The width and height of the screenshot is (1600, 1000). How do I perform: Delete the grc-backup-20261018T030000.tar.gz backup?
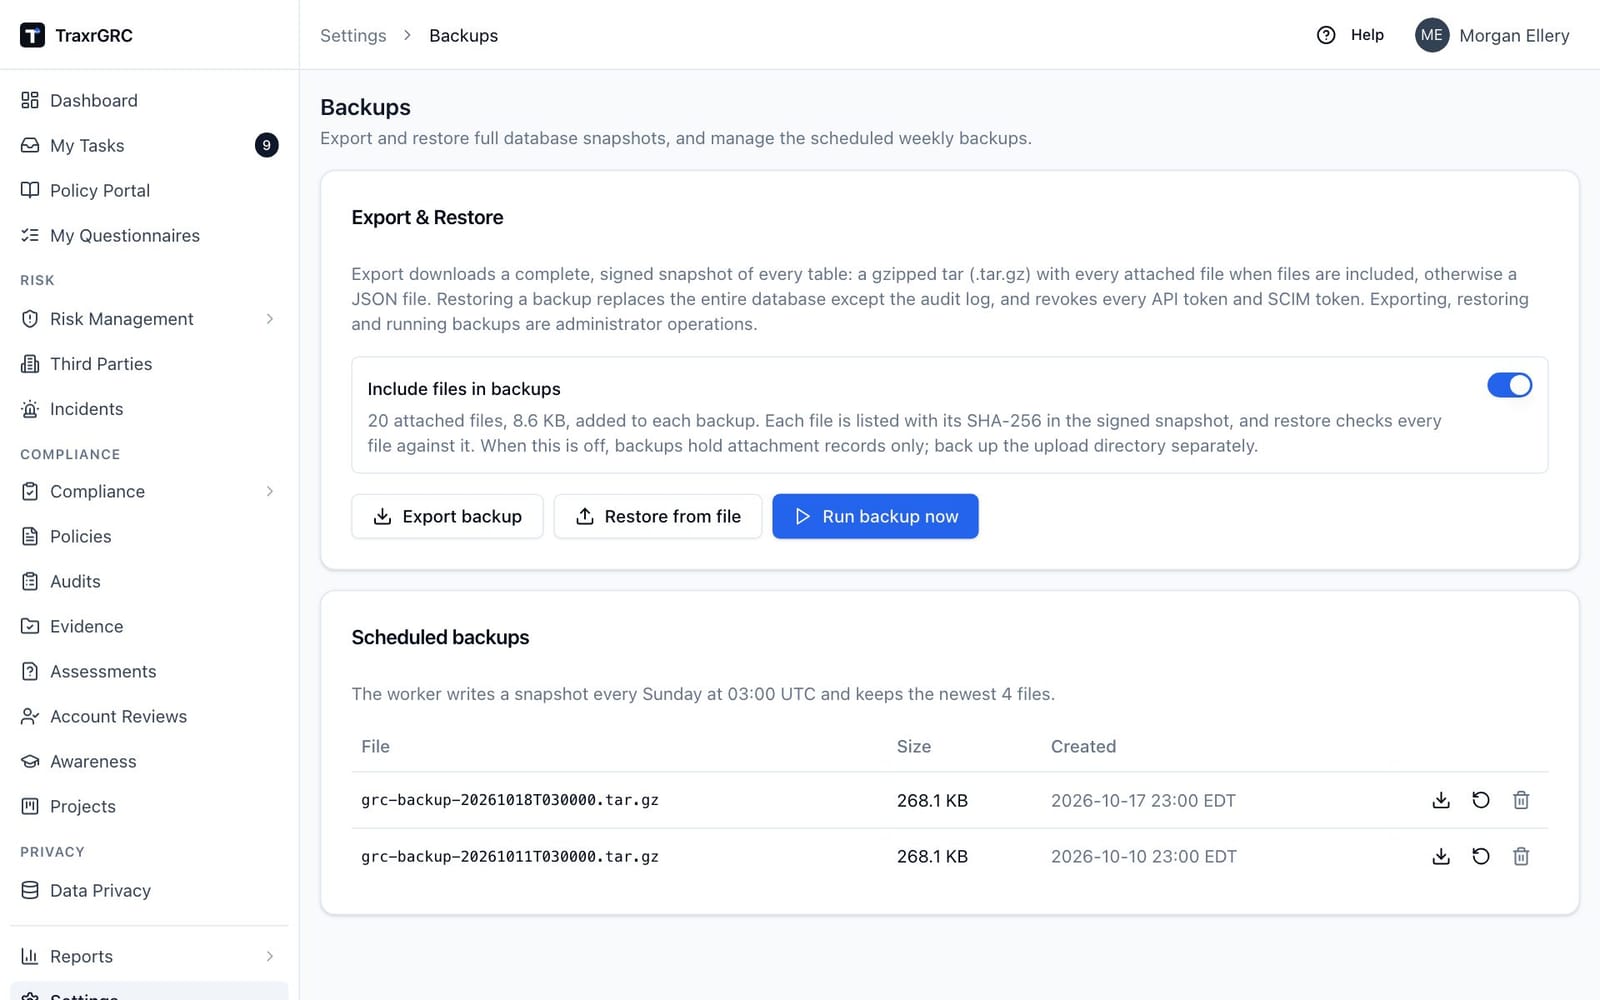tap(1521, 800)
